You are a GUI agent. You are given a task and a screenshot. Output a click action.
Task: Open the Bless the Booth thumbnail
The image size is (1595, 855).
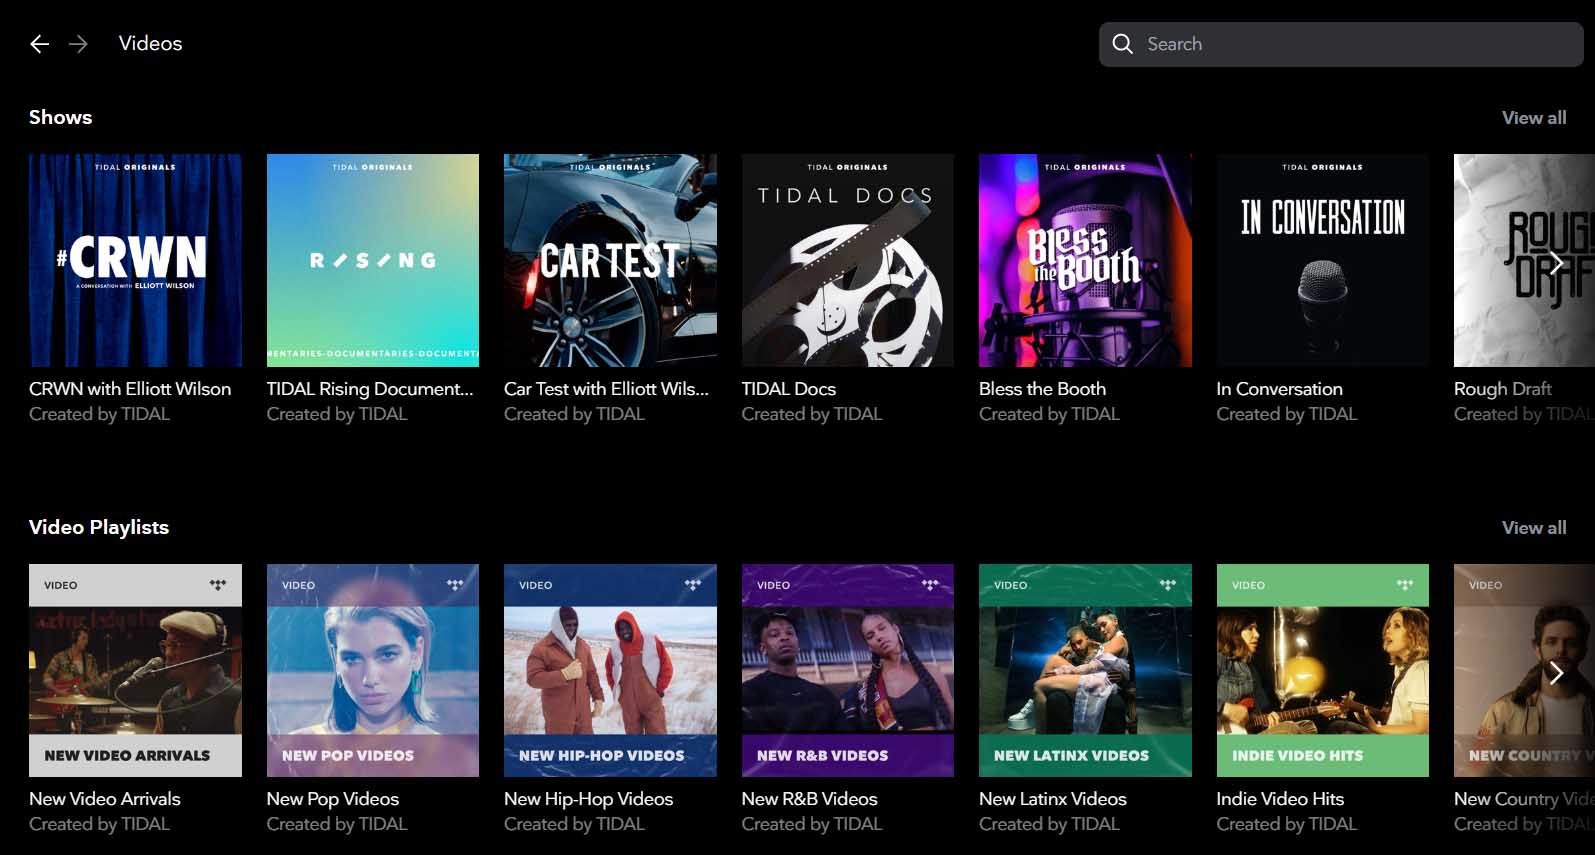[x=1085, y=260]
